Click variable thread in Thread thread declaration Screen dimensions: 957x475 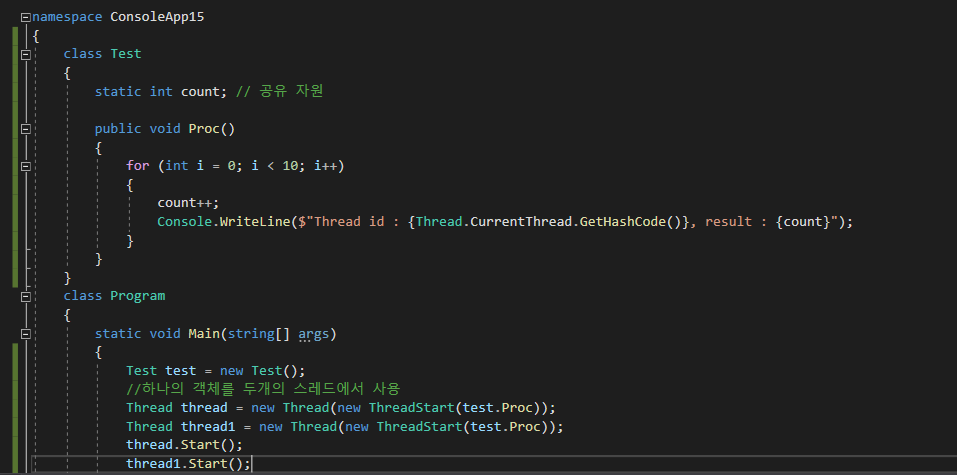[204, 408]
